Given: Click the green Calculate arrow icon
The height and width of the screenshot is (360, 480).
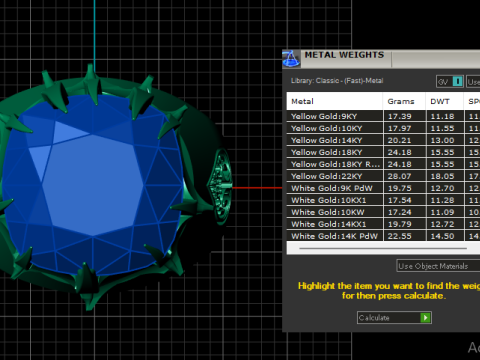Looking at the screenshot, I should click(x=425, y=318).
